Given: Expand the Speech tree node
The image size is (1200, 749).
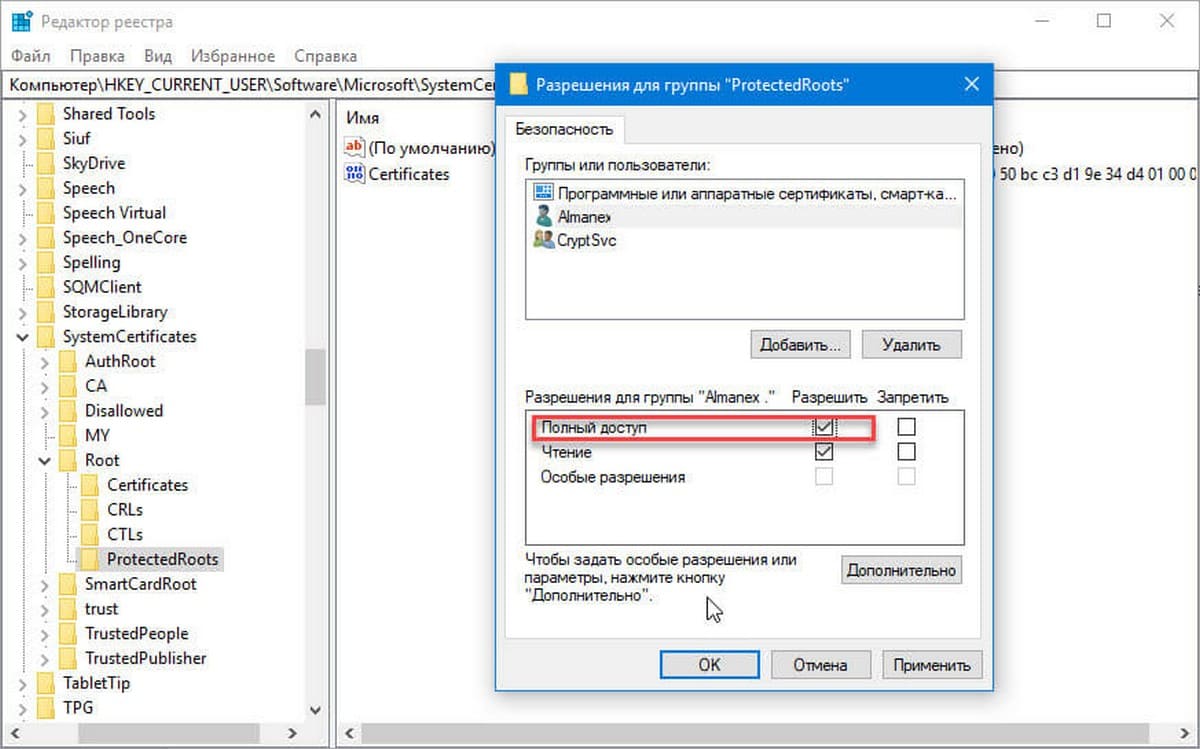Looking at the screenshot, I should (x=23, y=188).
